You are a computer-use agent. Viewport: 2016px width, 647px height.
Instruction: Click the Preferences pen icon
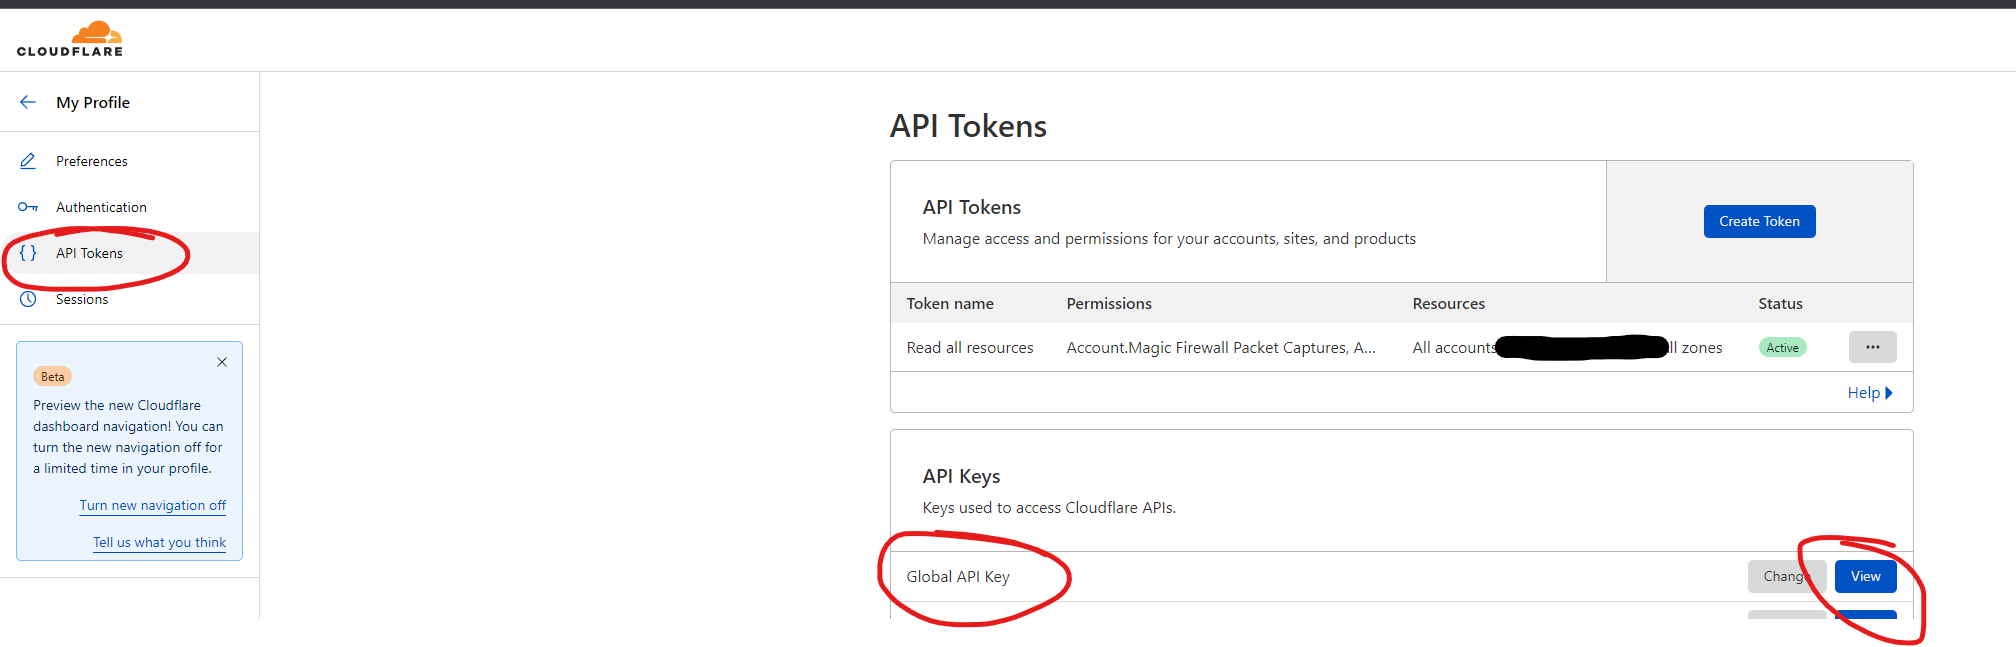28,160
